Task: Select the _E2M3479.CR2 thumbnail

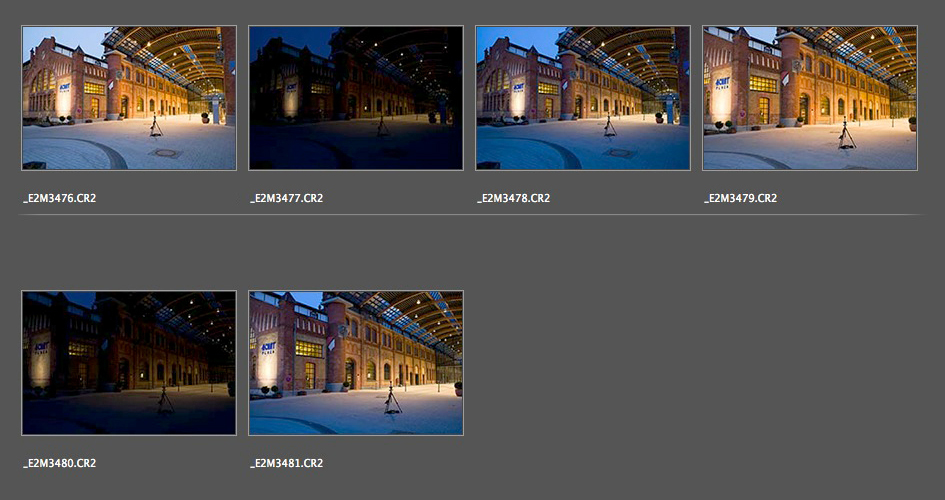Action: (x=810, y=98)
